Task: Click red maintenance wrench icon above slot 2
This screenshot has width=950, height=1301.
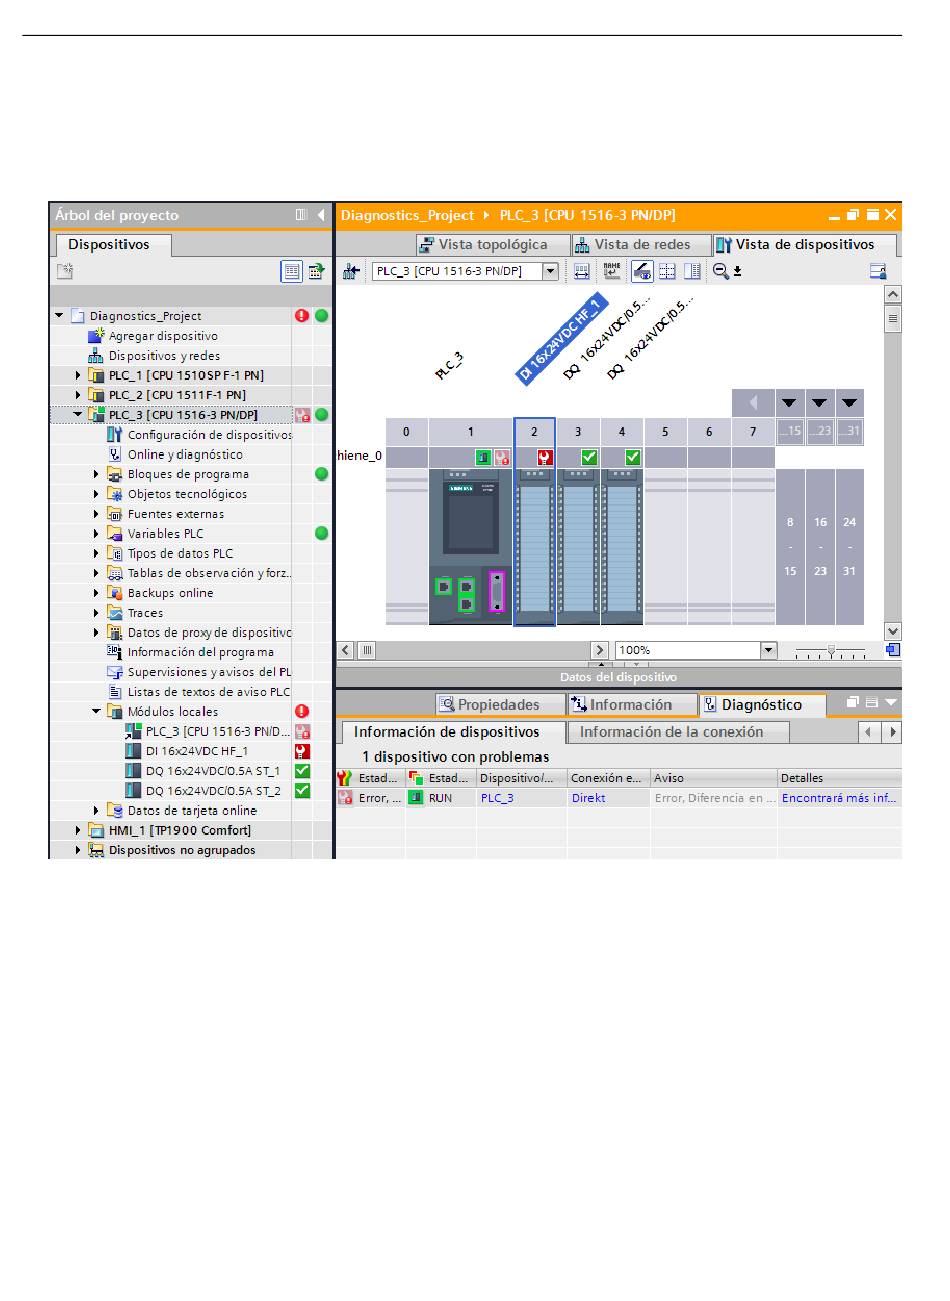Action: coord(545,457)
